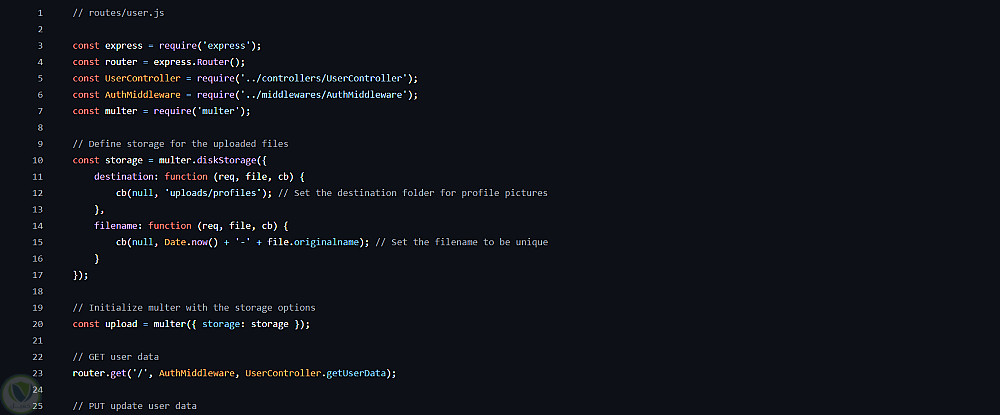Click the upload constant name

121,324
